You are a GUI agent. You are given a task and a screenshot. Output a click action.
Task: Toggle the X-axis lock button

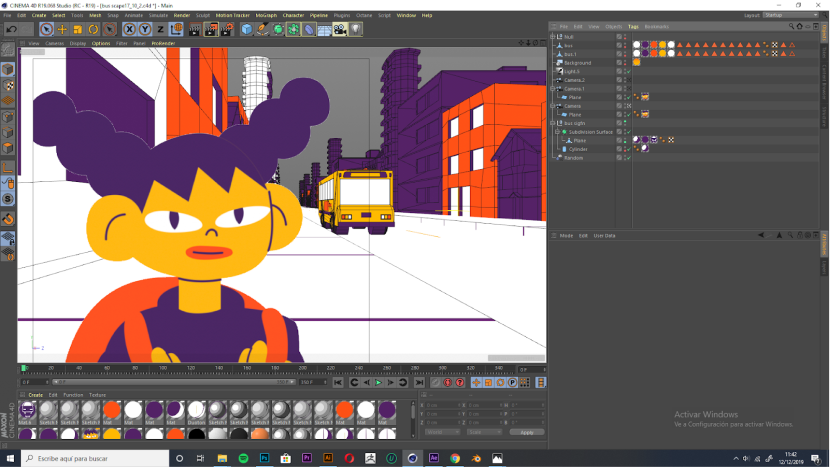tap(129, 30)
